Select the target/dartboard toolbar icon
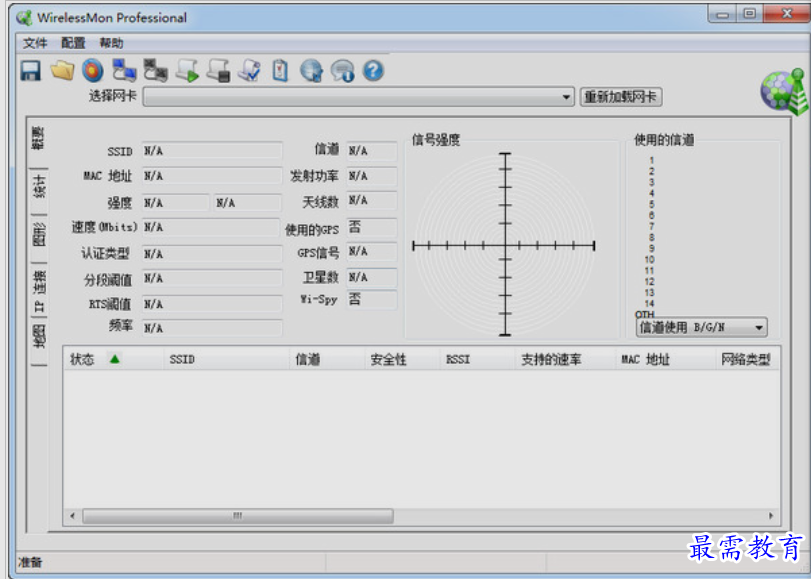The width and height of the screenshot is (811, 579). pos(92,71)
